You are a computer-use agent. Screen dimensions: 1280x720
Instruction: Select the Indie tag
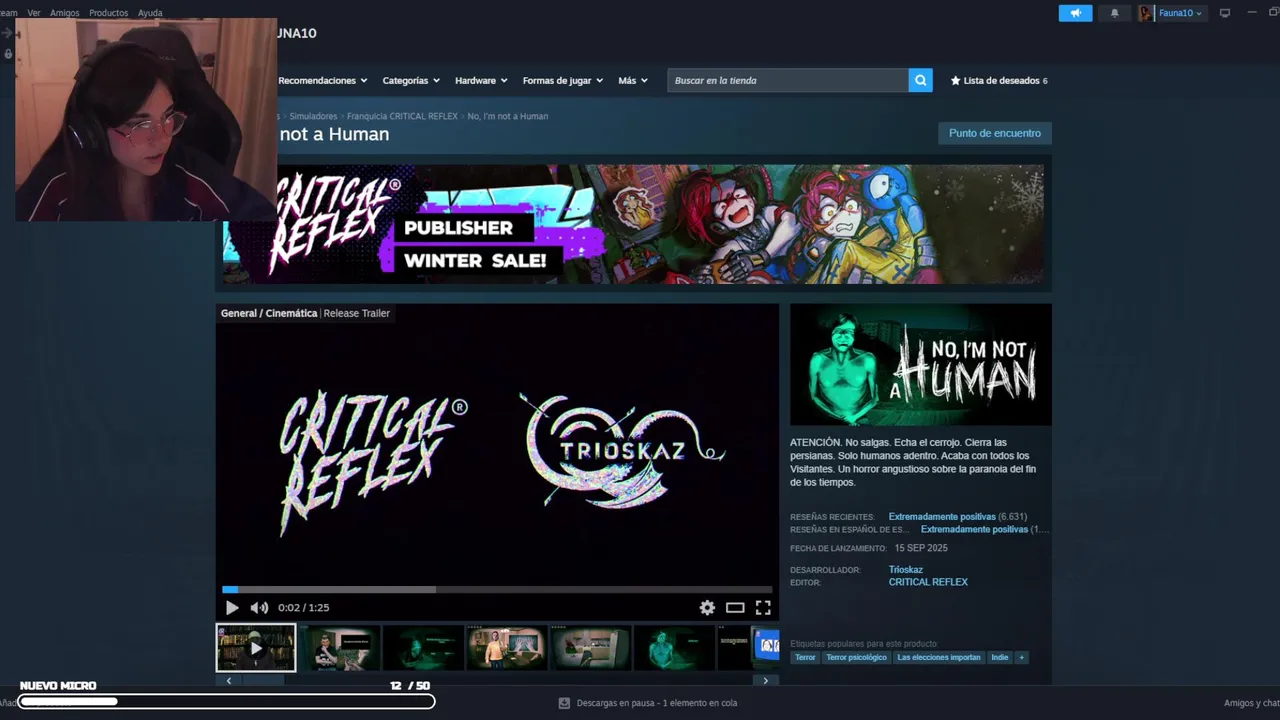pos(999,657)
